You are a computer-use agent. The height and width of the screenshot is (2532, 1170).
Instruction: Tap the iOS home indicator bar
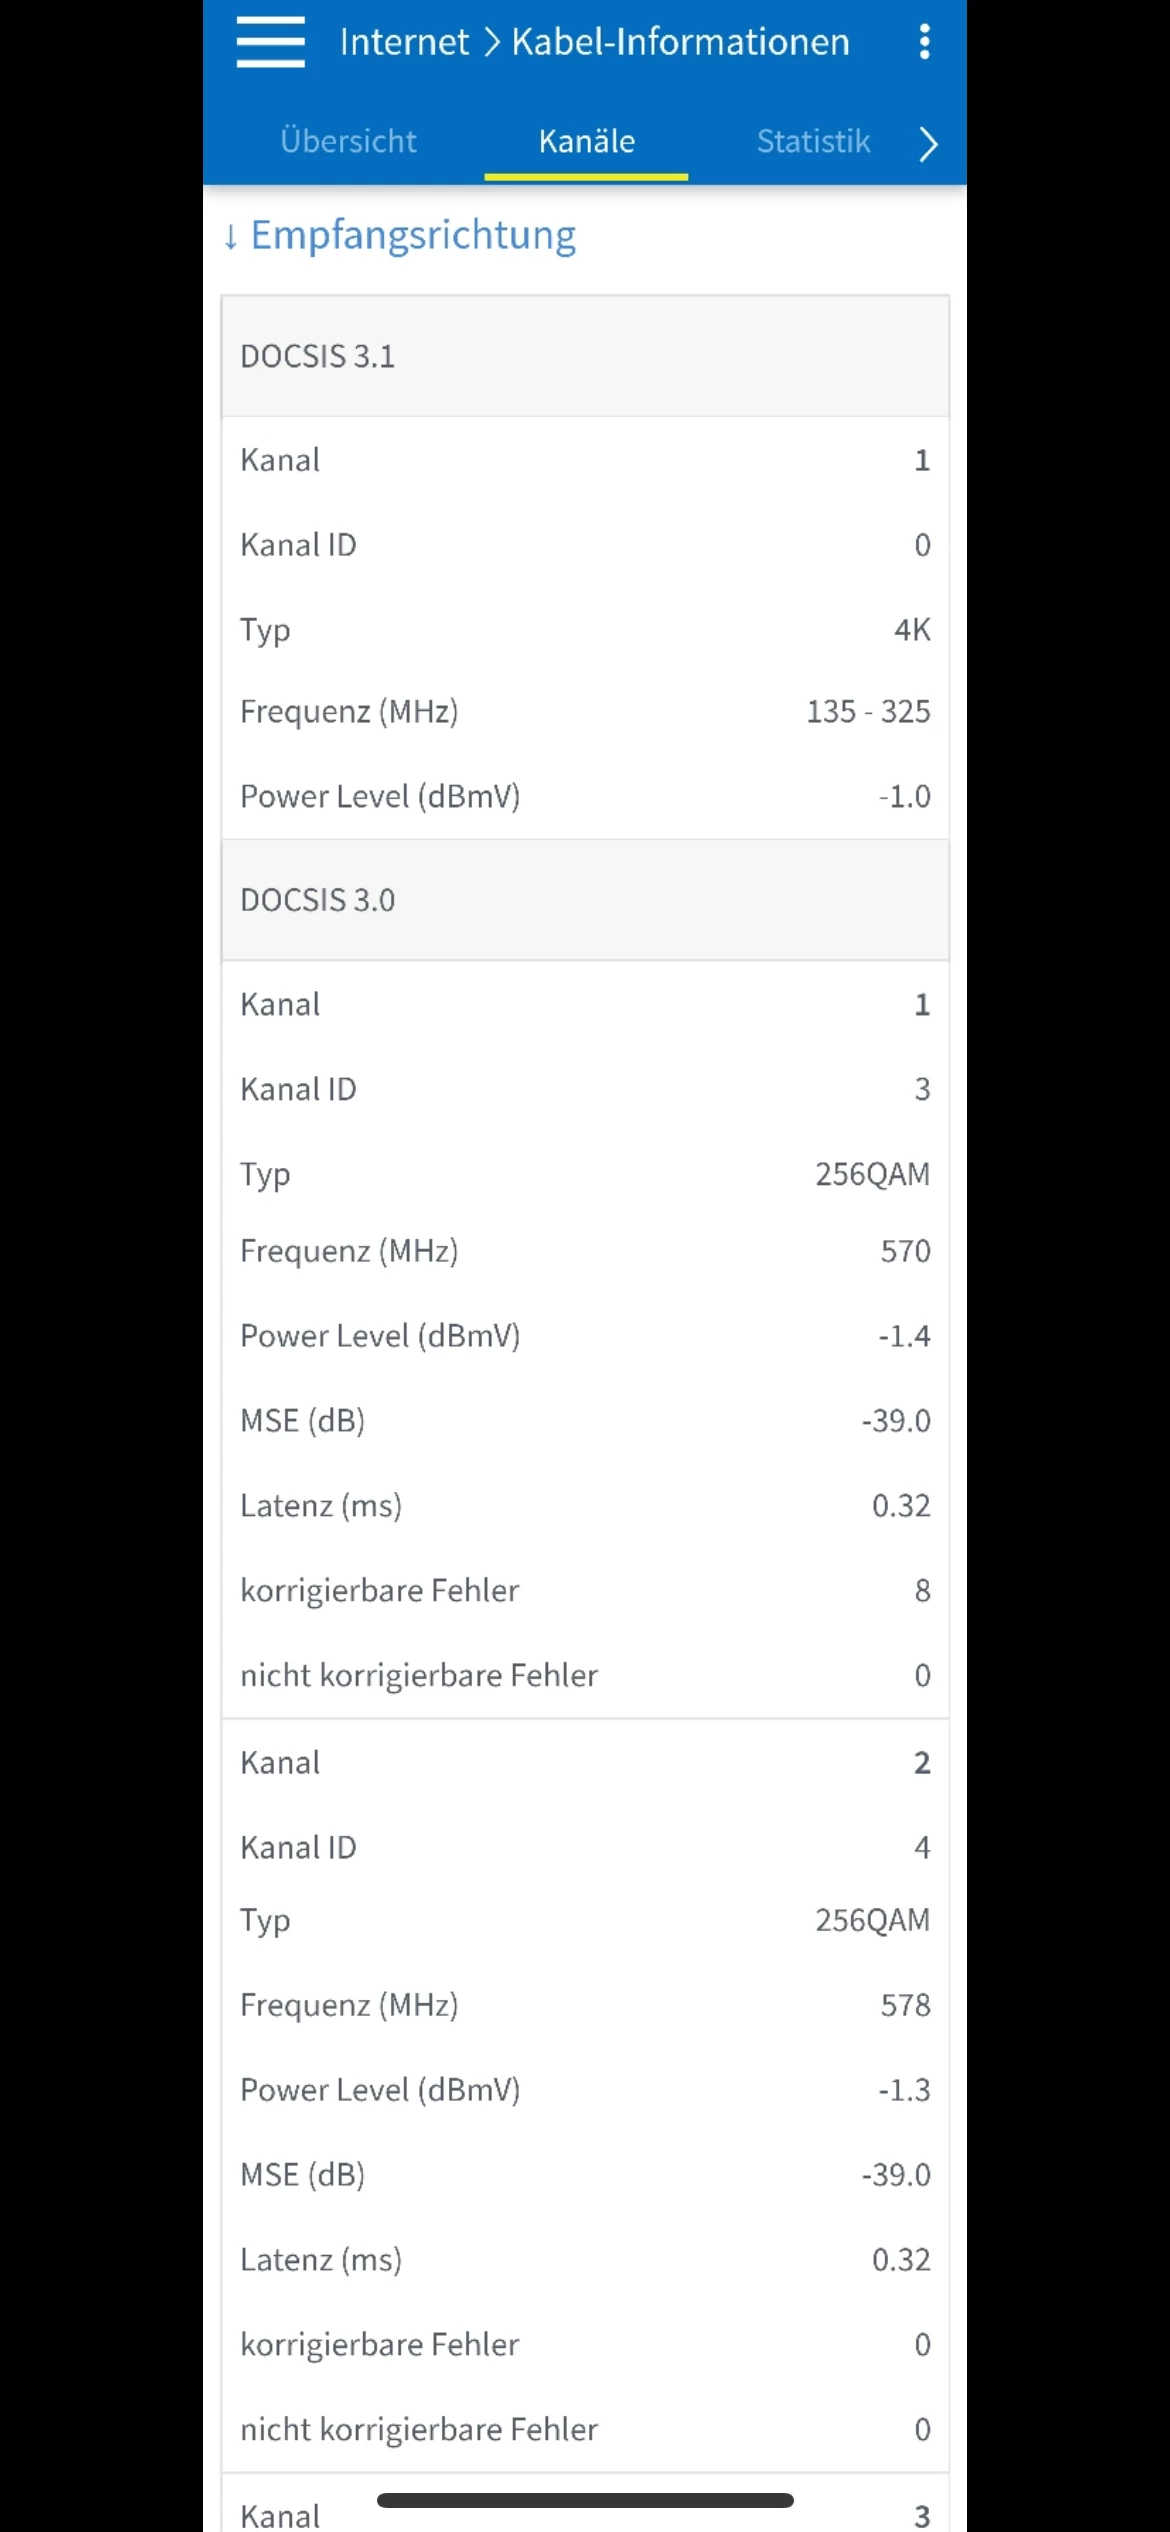[x=585, y=2500]
